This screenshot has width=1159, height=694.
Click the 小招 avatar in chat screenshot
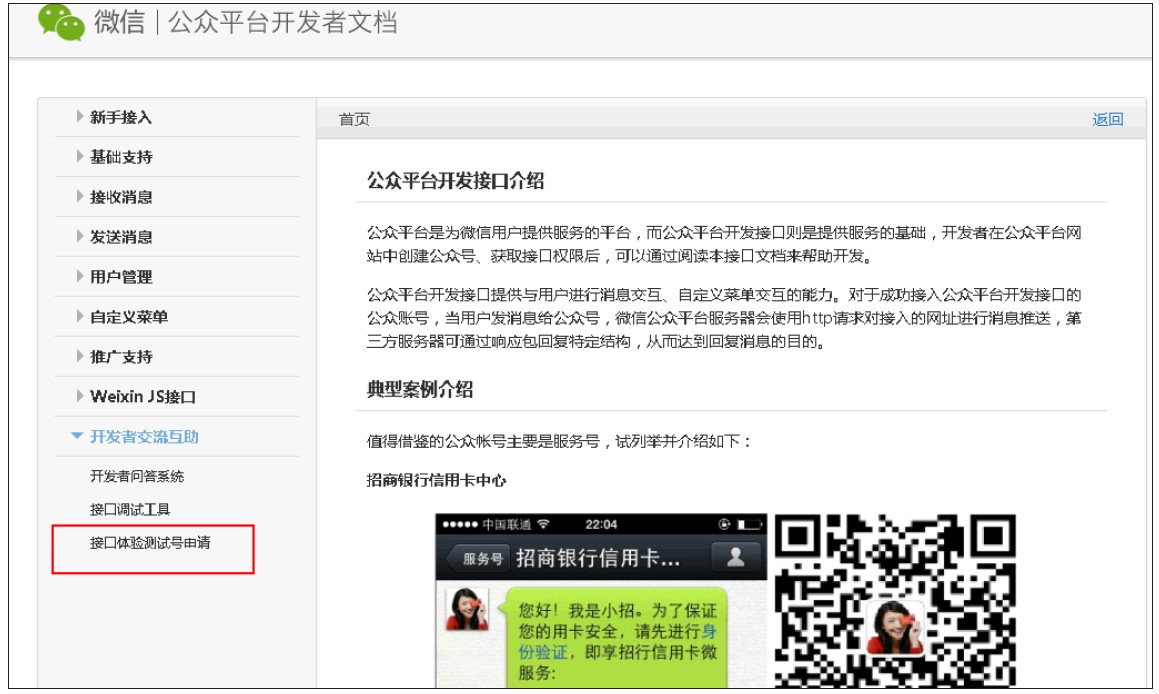466,609
